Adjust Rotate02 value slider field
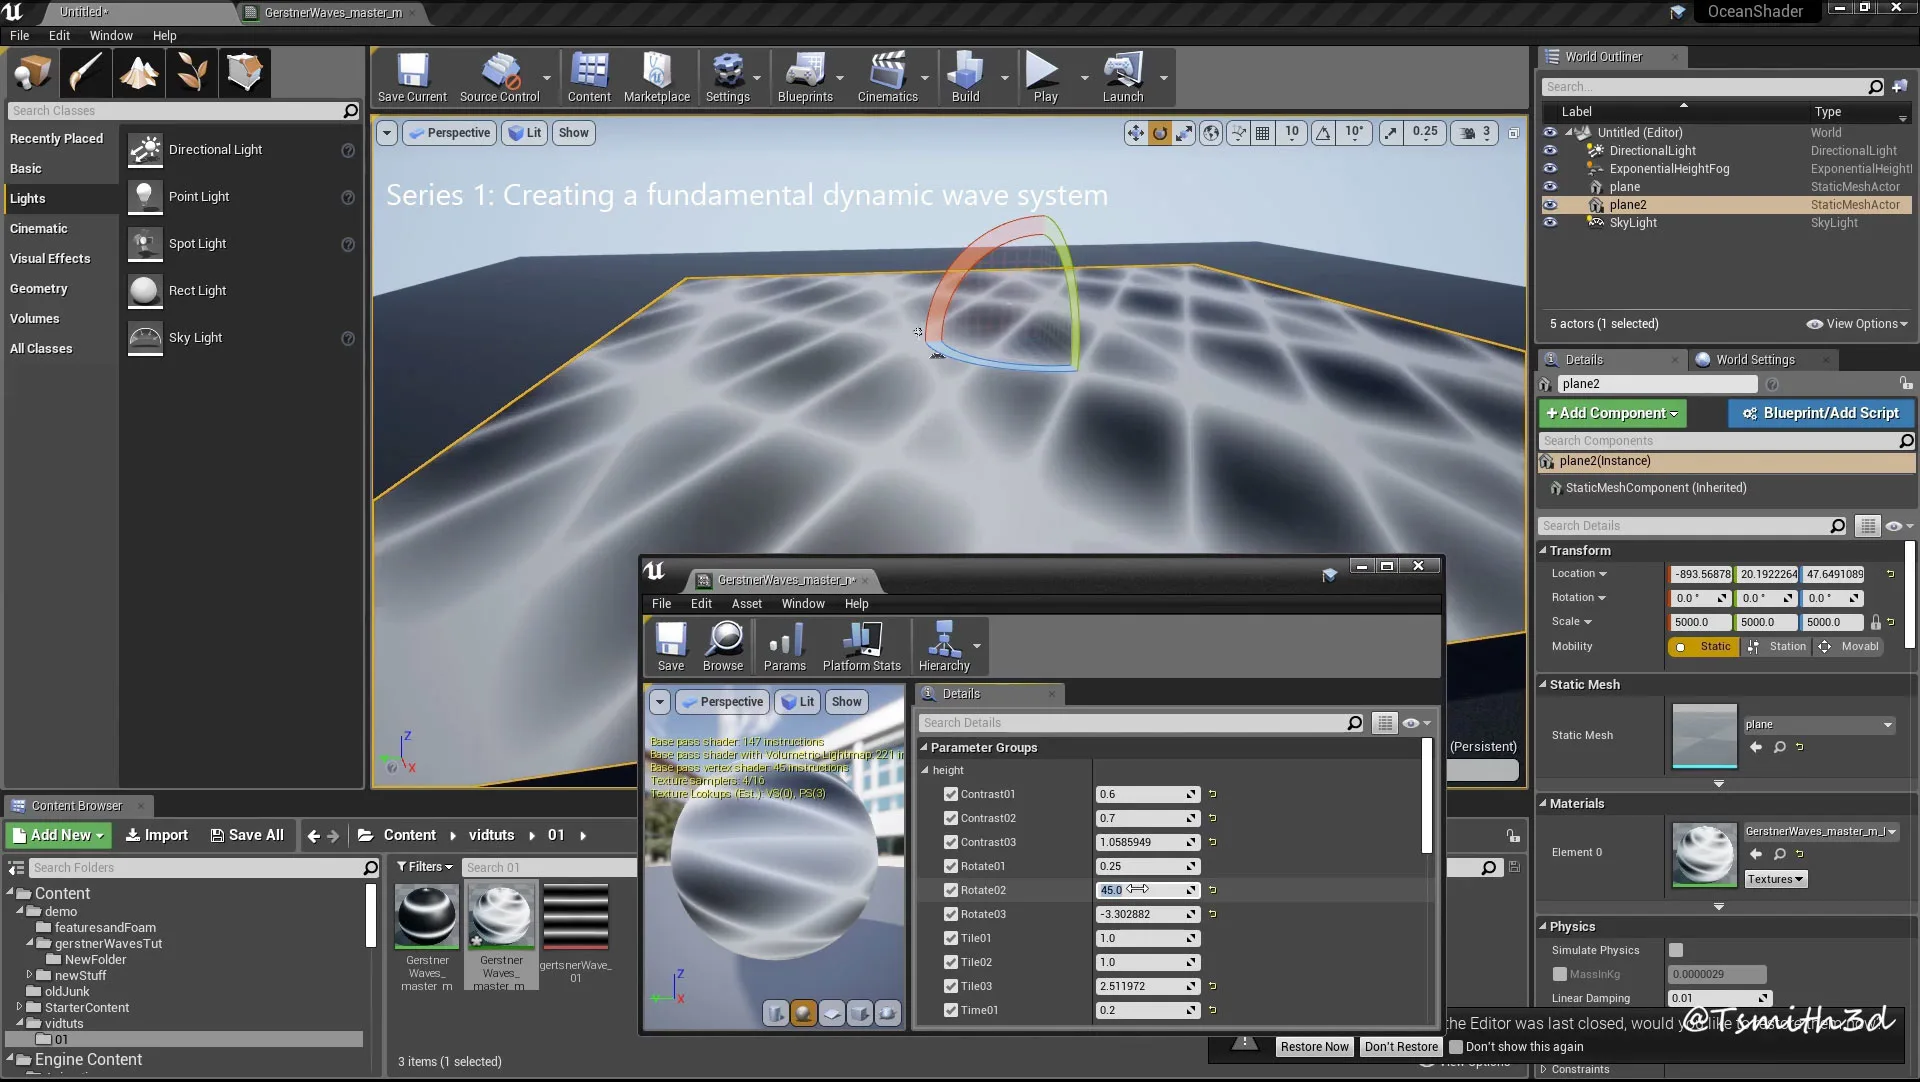This screenshot has width=1920, height=1082. 1139,890
